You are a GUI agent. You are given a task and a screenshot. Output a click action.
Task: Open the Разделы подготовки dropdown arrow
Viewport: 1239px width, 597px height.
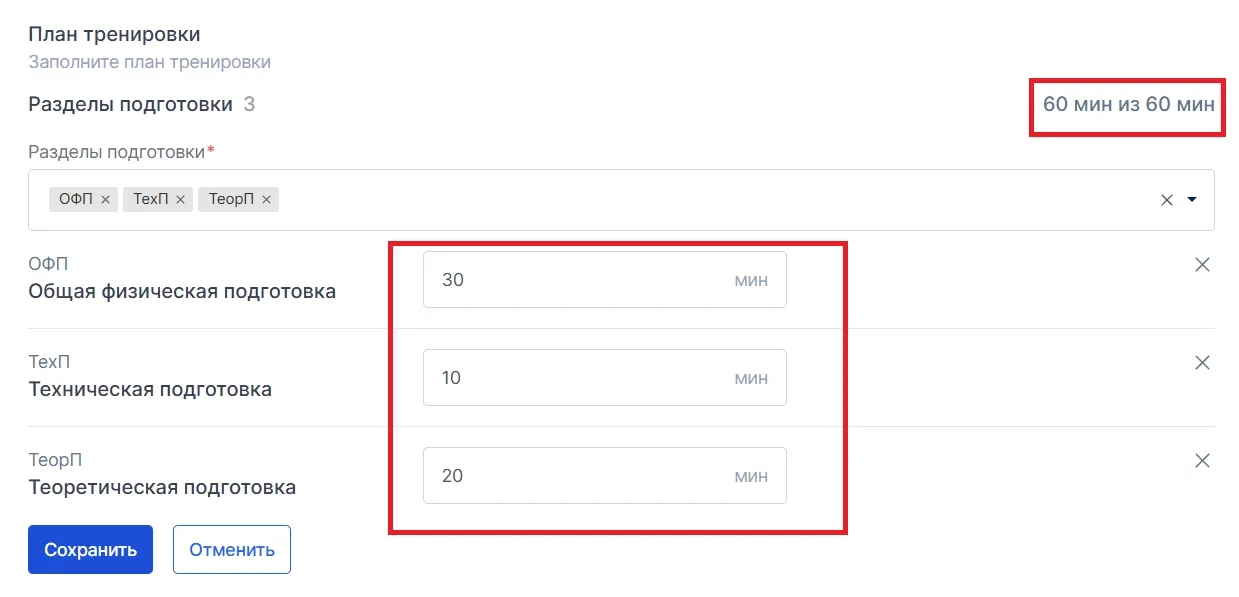pos(1192,200)
